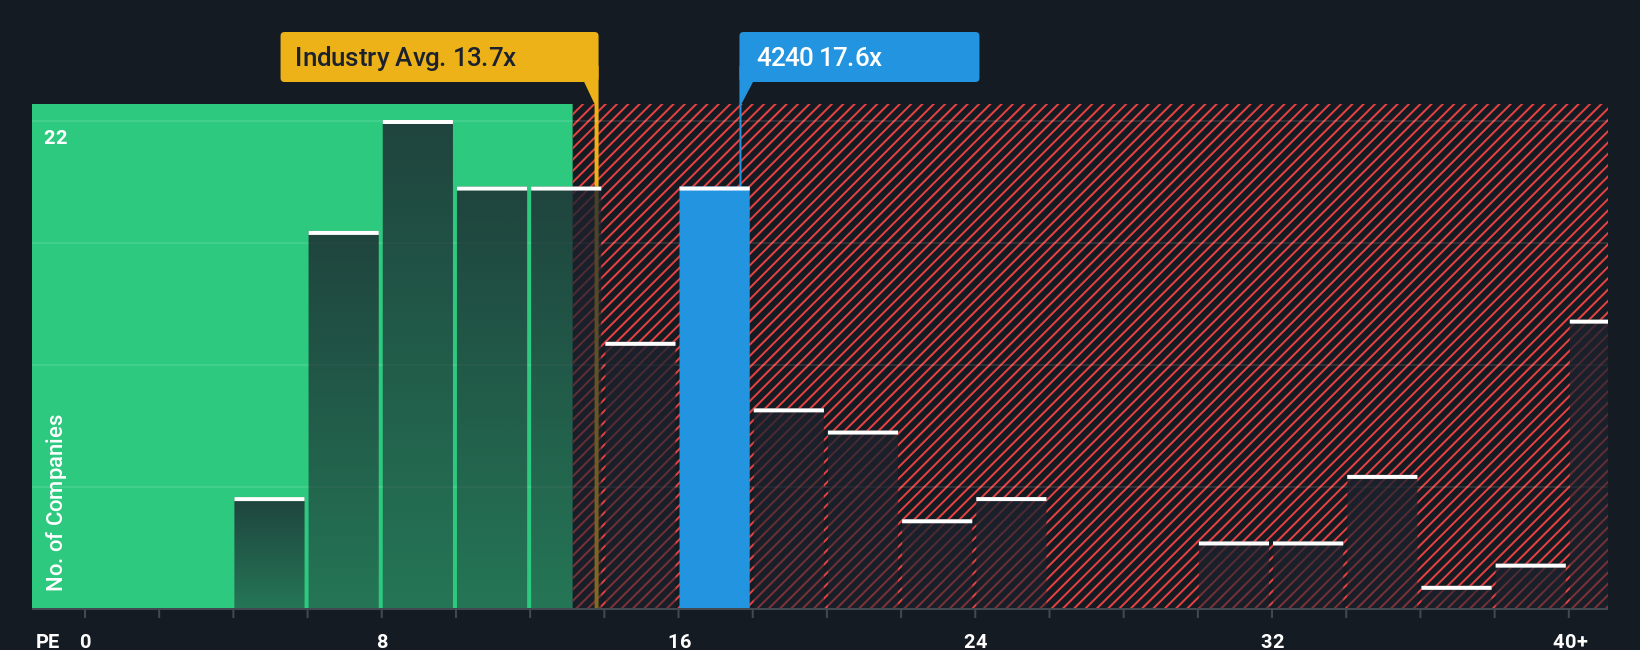The height and width of the screenshot is (650, 1640).
Task: Click the bar immediately right of the blue bar
Action: [x=789, y=508]
